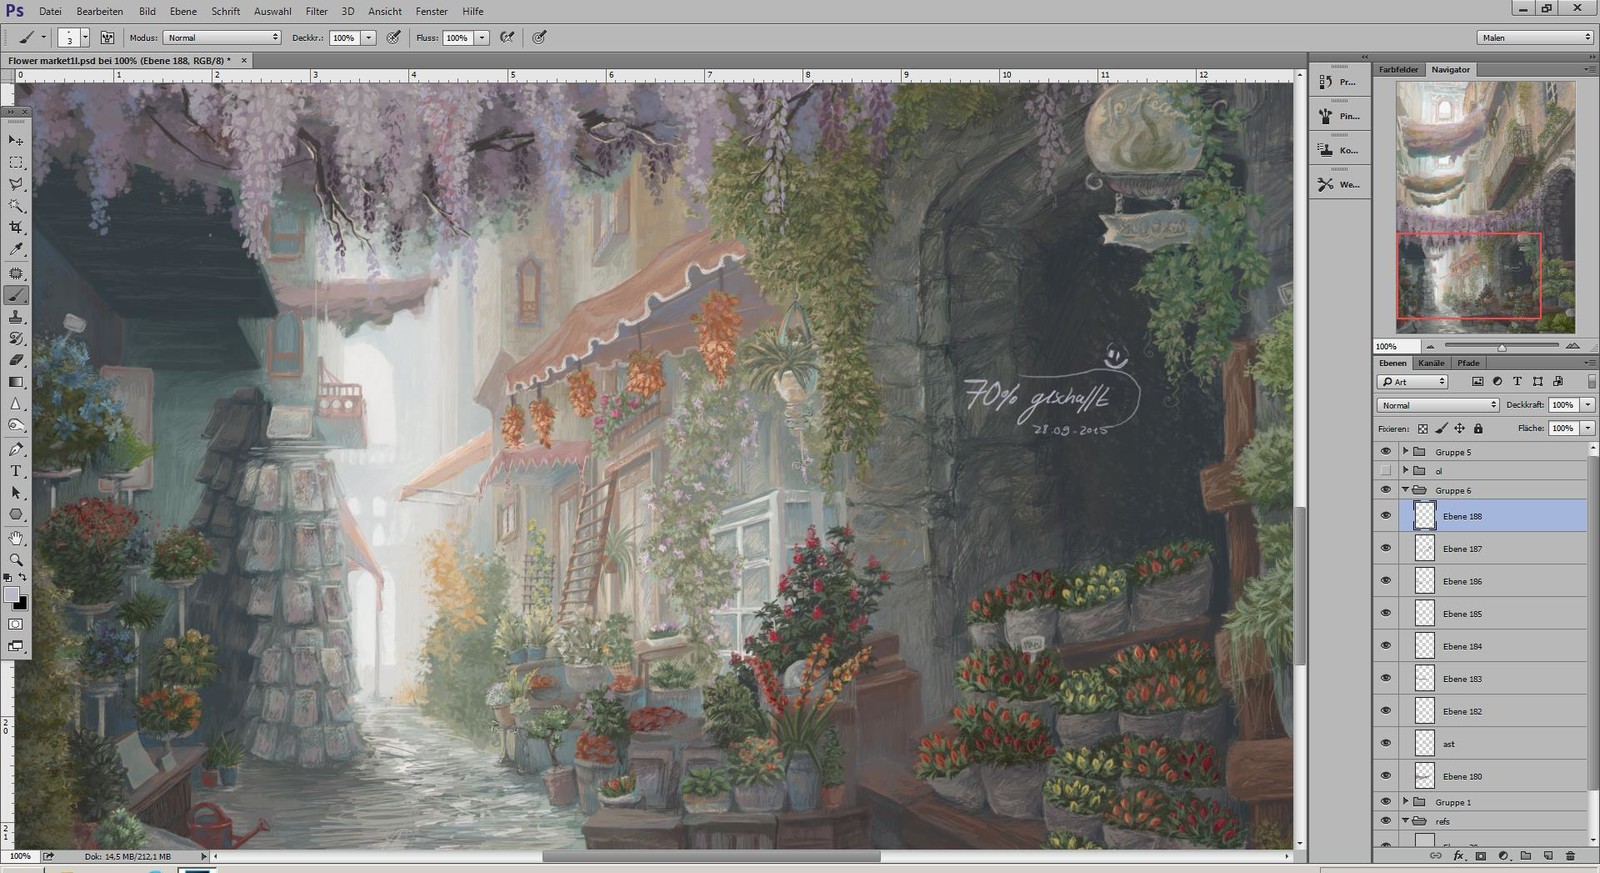The height and width of the screenshot is (873, 1600).
Task: Create a new group in Layers panel
Action: click(x=1525, y=856)
